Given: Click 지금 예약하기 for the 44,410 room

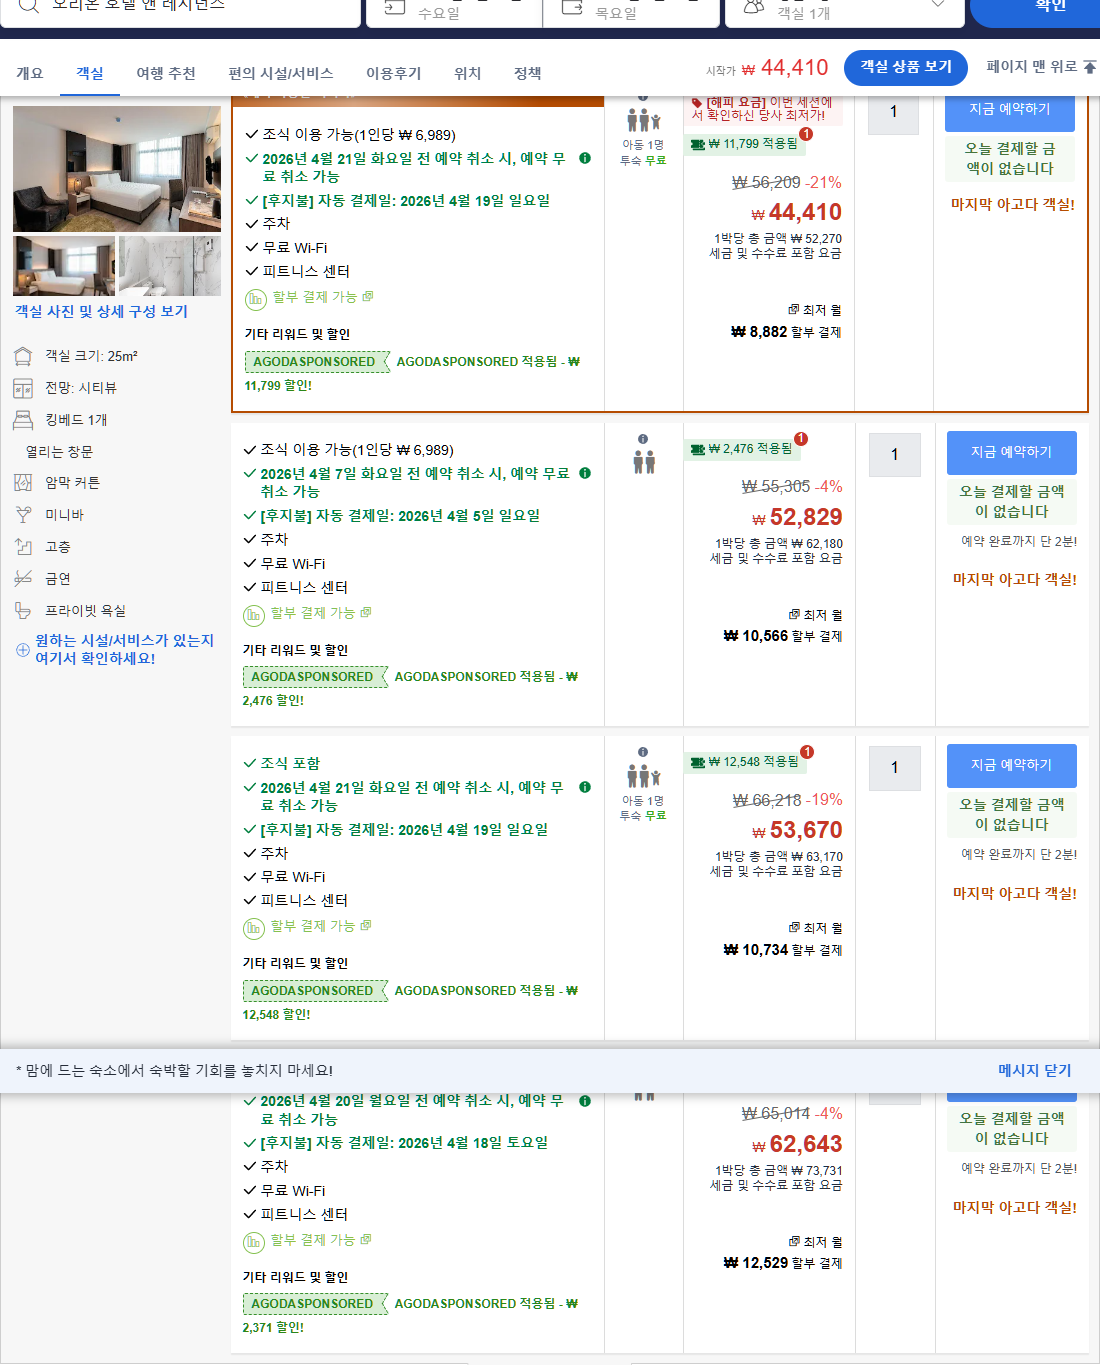Looking at the screenshot, I should 1010,113.
